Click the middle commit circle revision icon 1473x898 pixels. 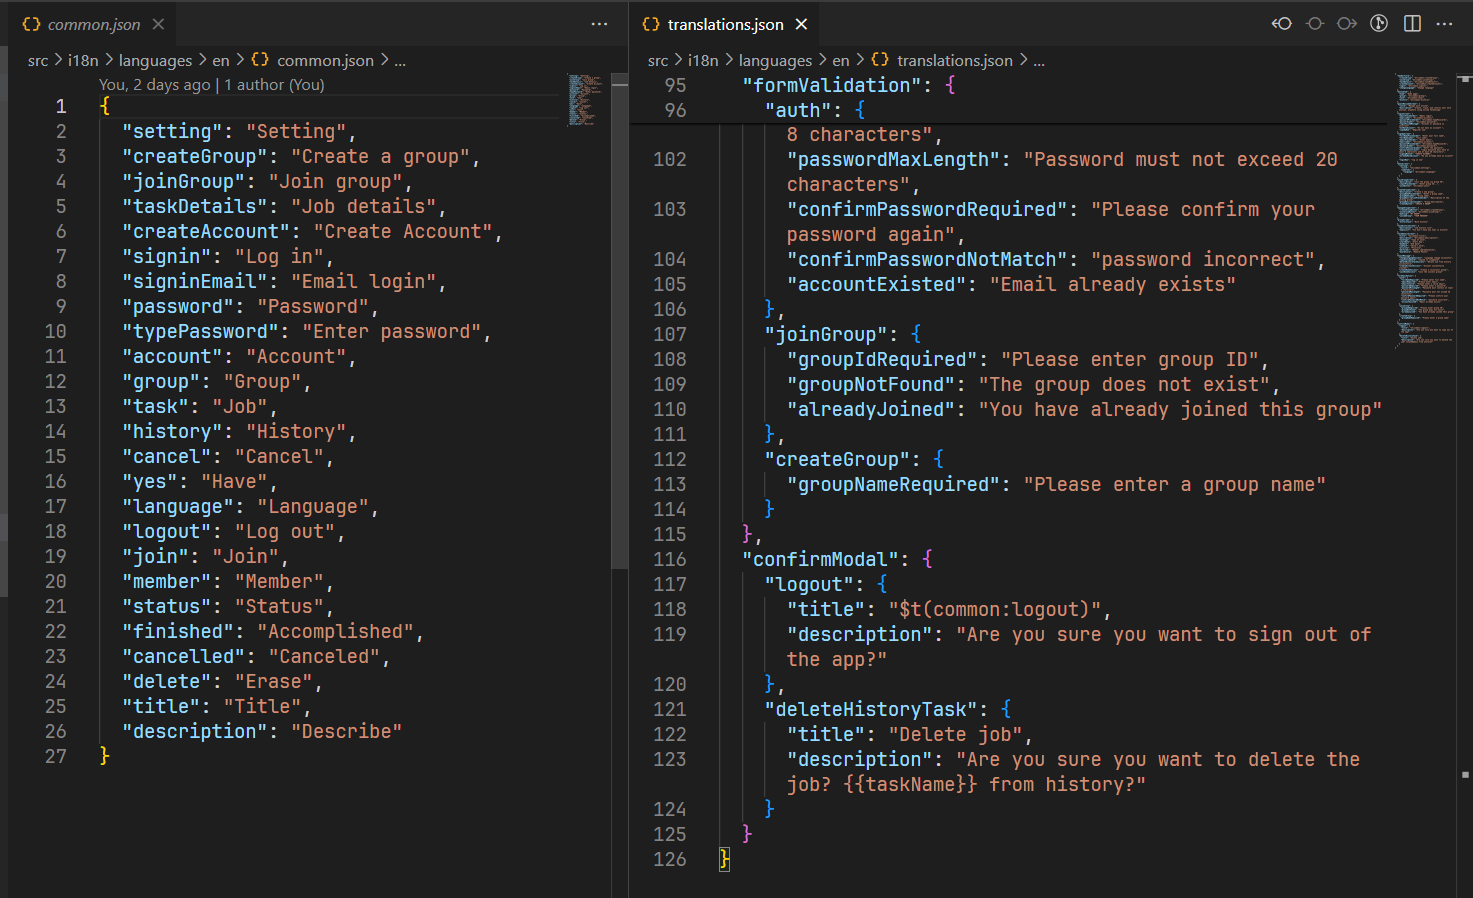point(1315,23)
